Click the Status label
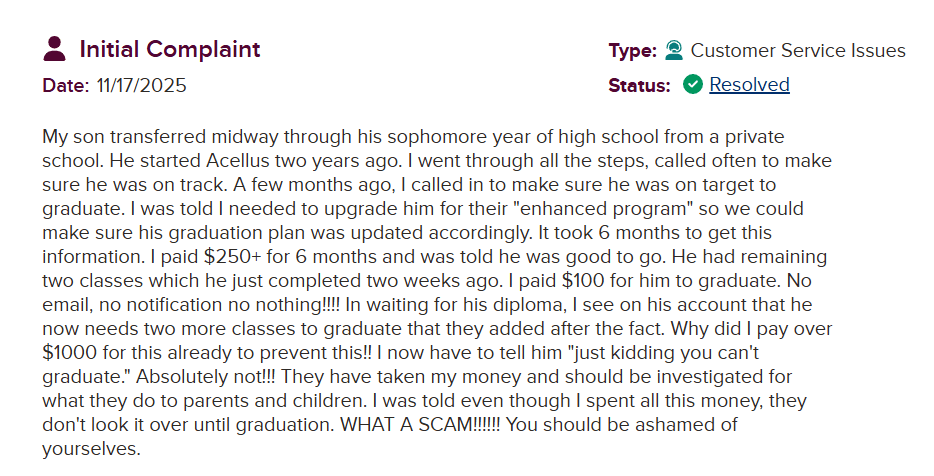The height and width of the screenshot is (476, 934). (639, 85)
